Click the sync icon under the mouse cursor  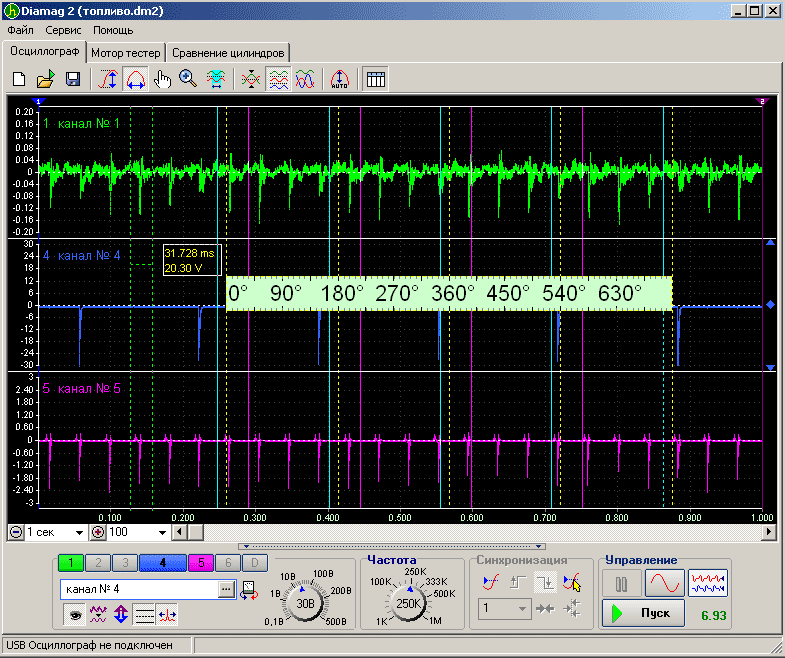[x=571, y=582]
